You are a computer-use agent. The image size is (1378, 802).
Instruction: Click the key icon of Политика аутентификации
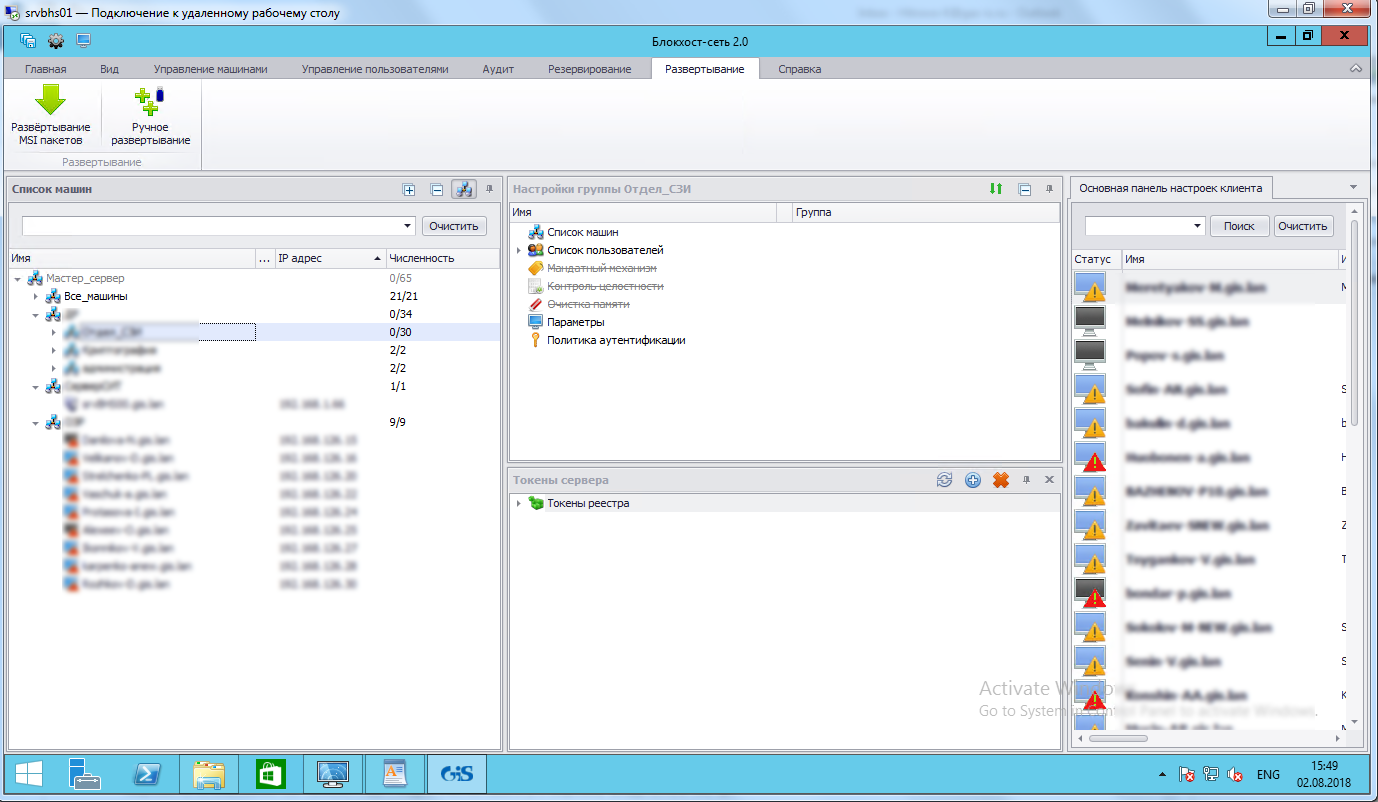click(535, 340)
